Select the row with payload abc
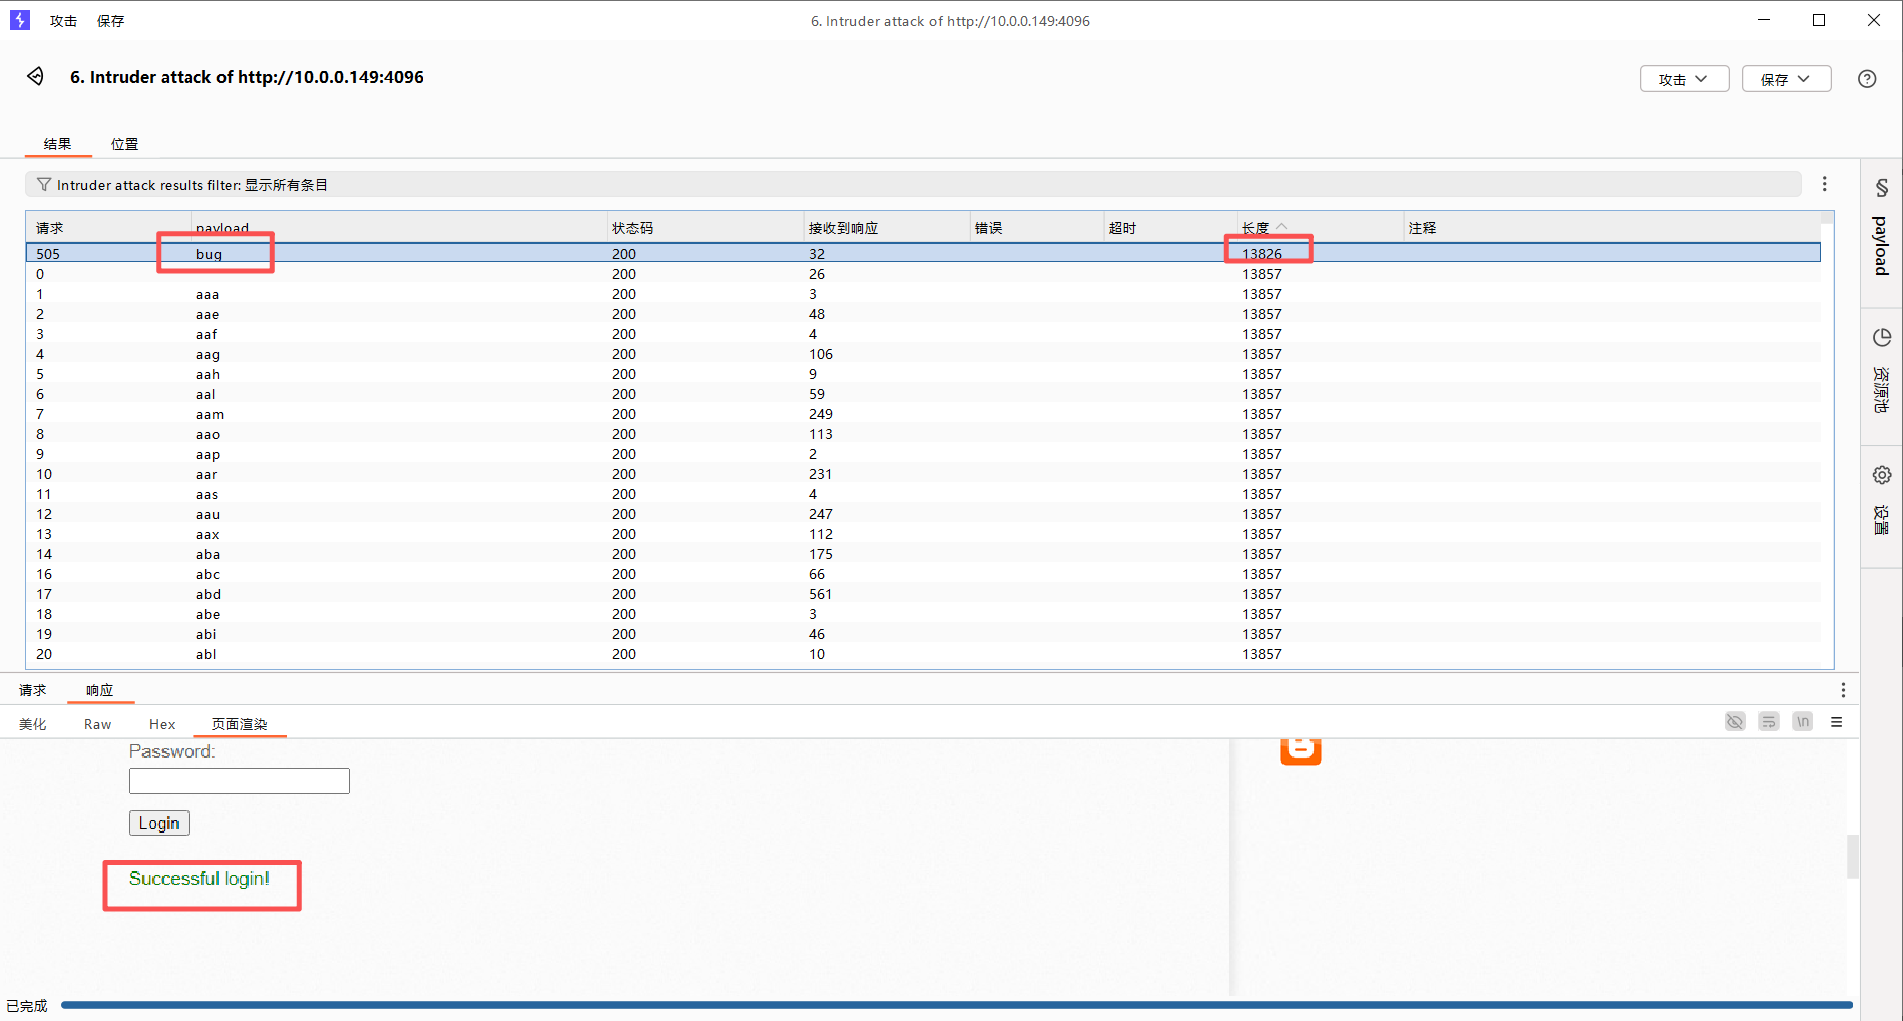The height and width of the screenshot is (1021, 1903). 923,574
